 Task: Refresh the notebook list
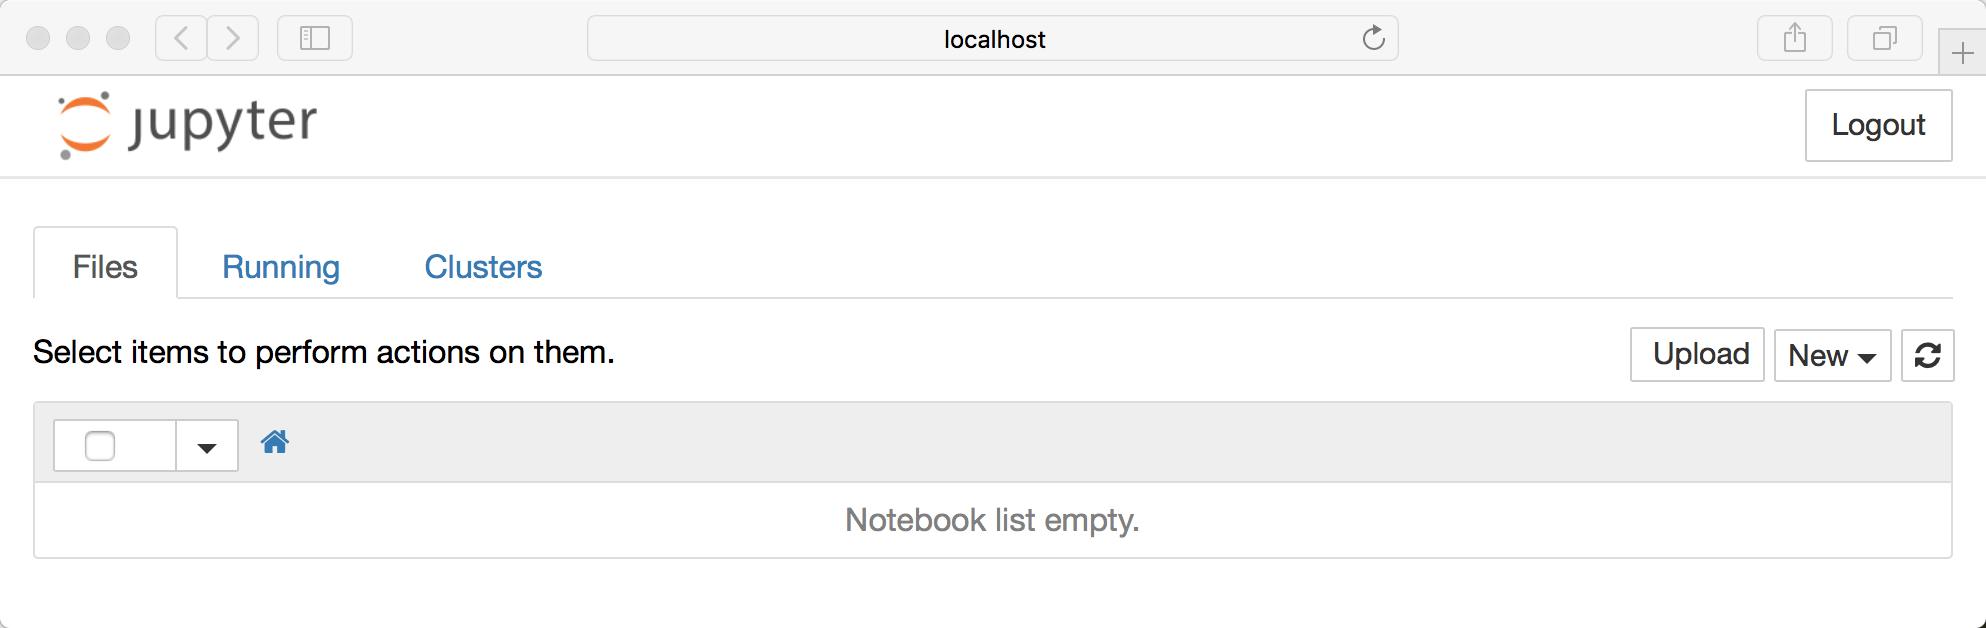1927,355
